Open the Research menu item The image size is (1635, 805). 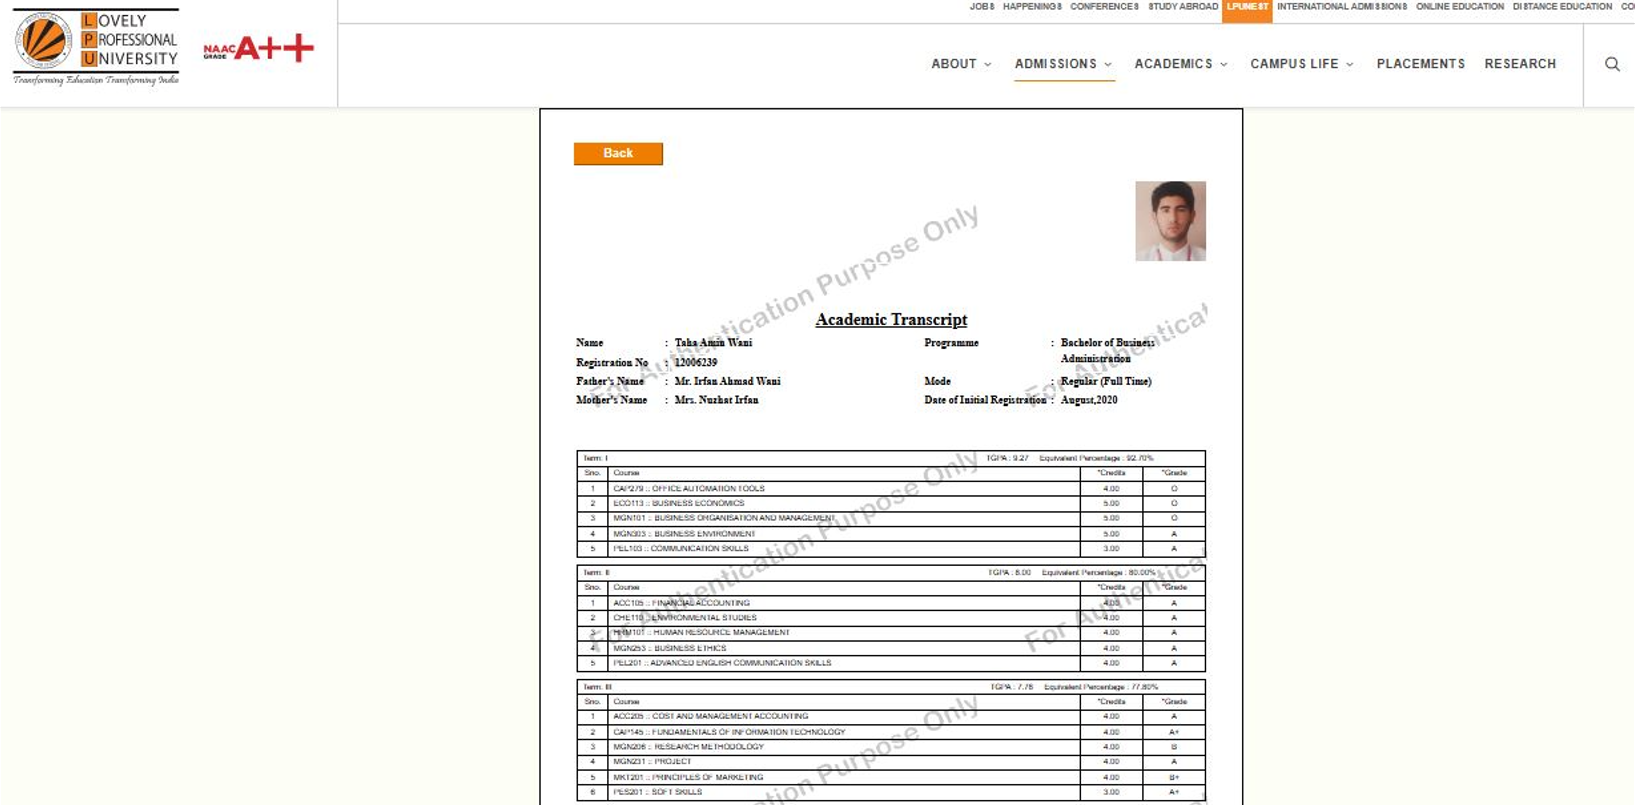[x=1520, y=64]
